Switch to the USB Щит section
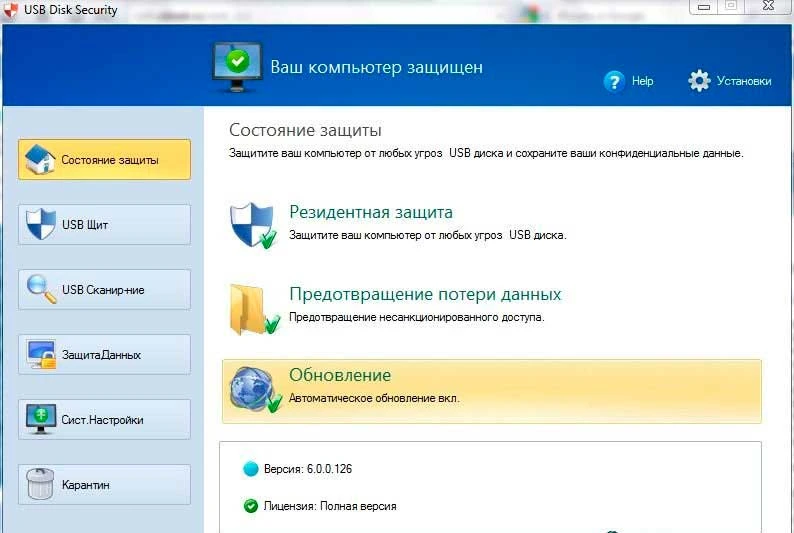794x533 pixels. 104,224
